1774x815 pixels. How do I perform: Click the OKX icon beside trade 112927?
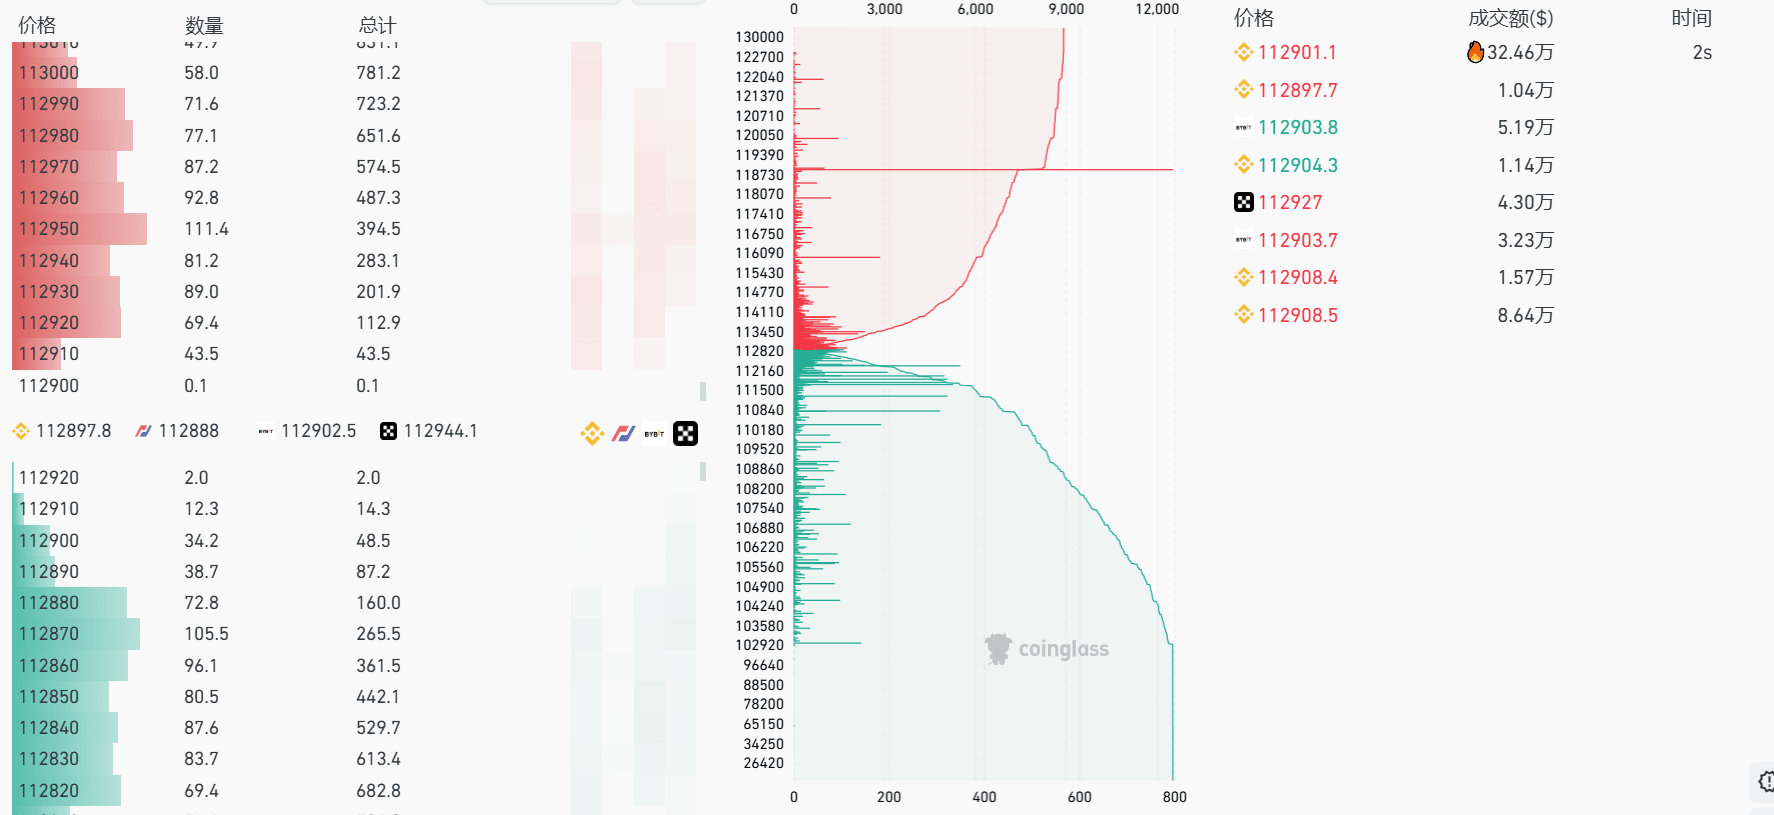pos(1244,202)
